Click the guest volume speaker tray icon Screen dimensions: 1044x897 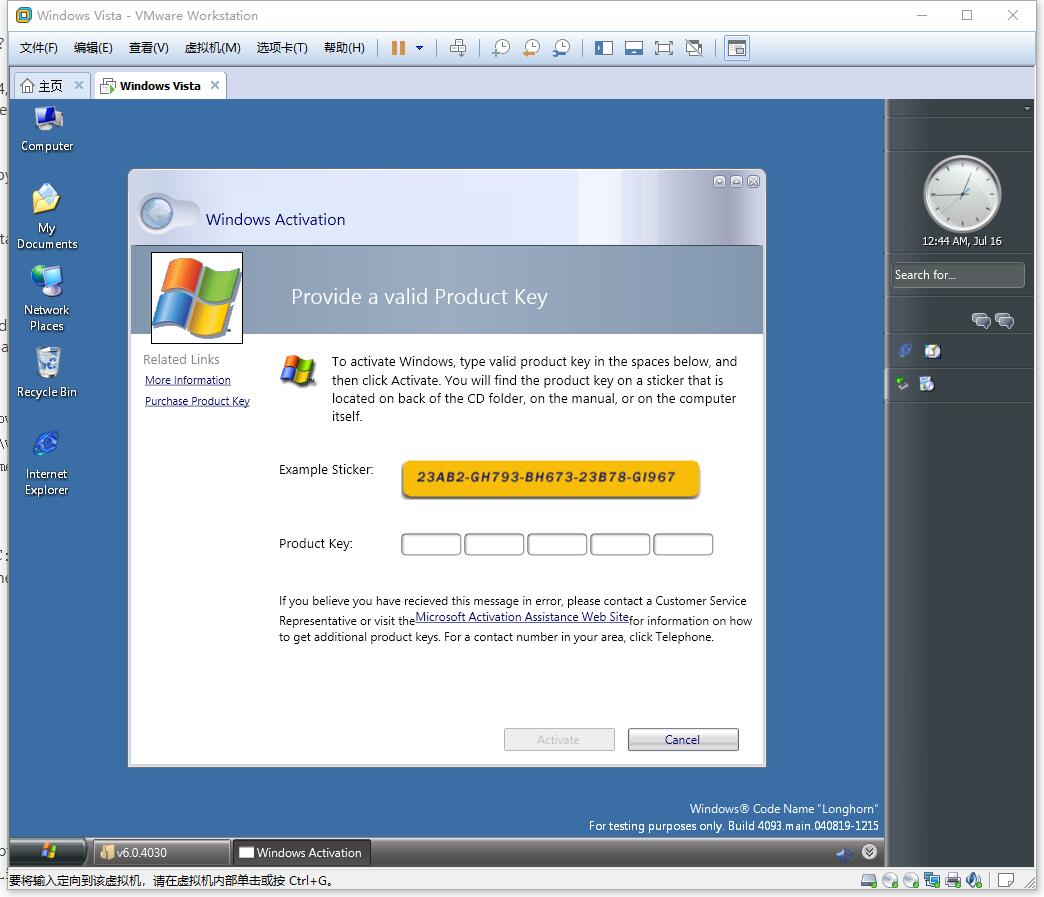point(844,853)
